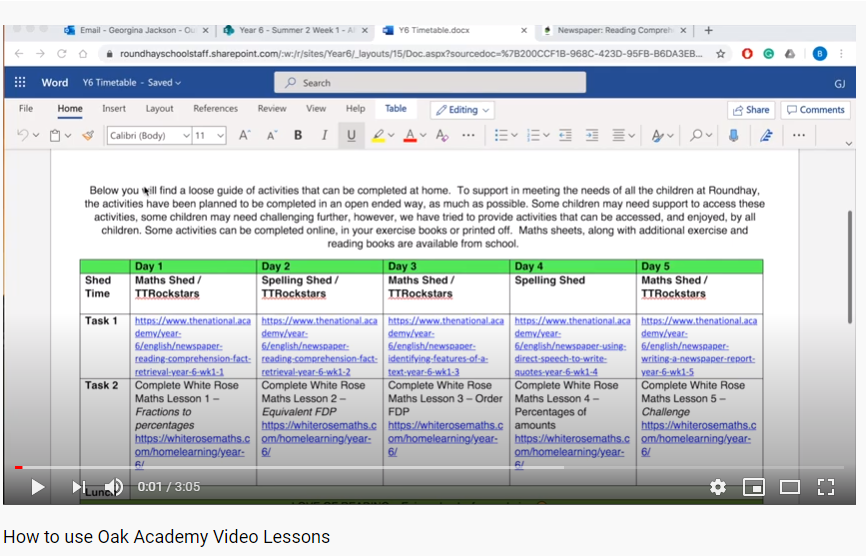Image resolution: width=866 pixels, height=556 pixels.
Task: Open more ribbon options ellipsis at right
Action: [799, 135]
